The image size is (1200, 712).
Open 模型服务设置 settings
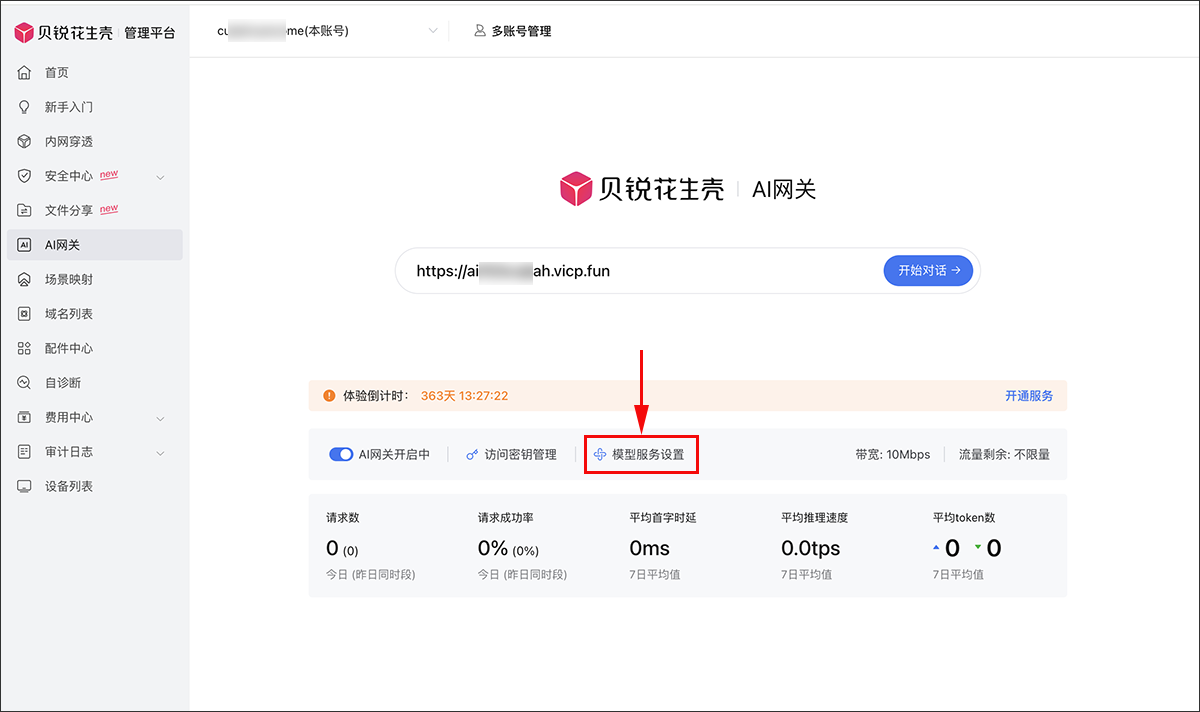coord(640,455)
